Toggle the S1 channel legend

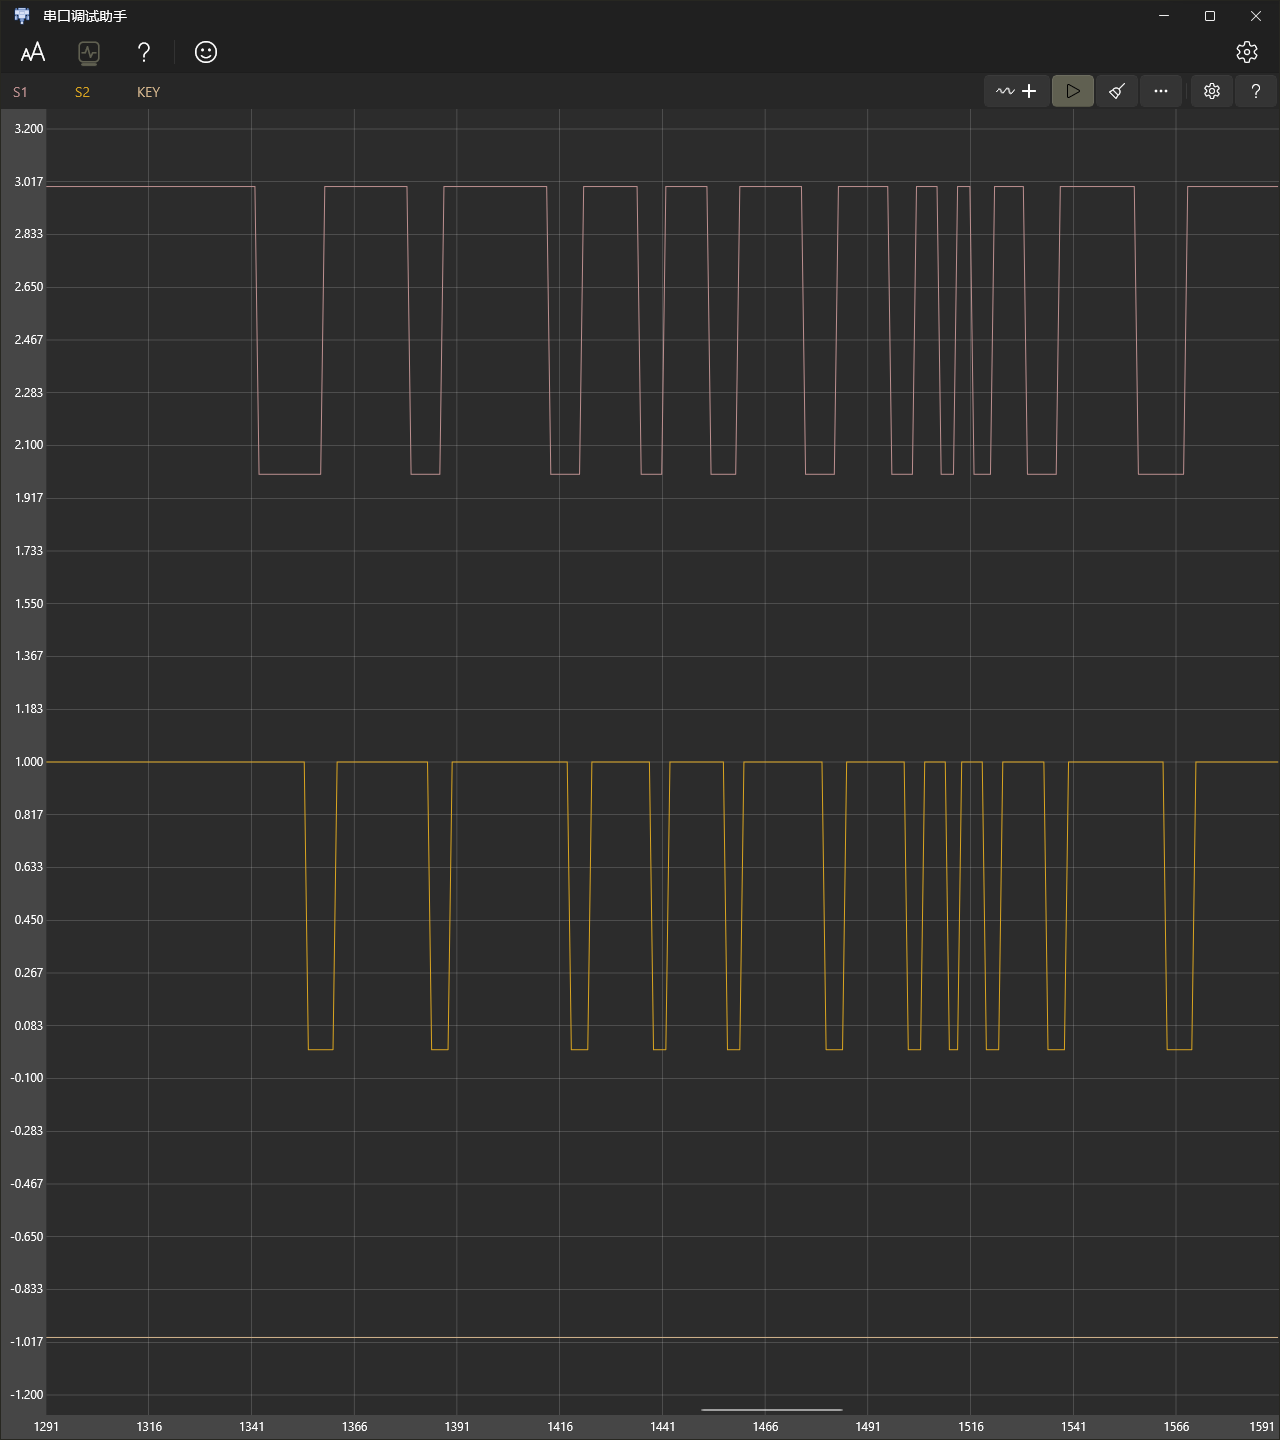point(20,92)
